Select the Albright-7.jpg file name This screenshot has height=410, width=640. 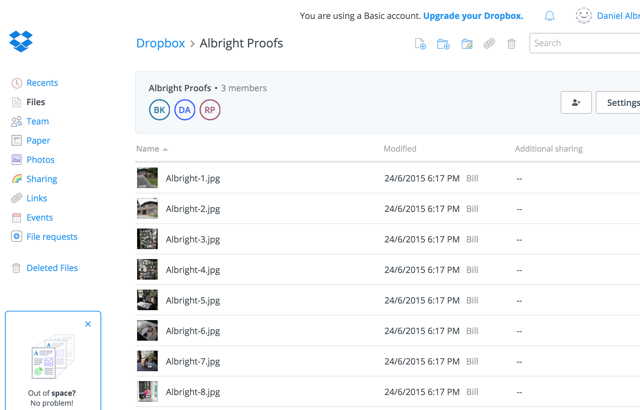coord(193,362)
